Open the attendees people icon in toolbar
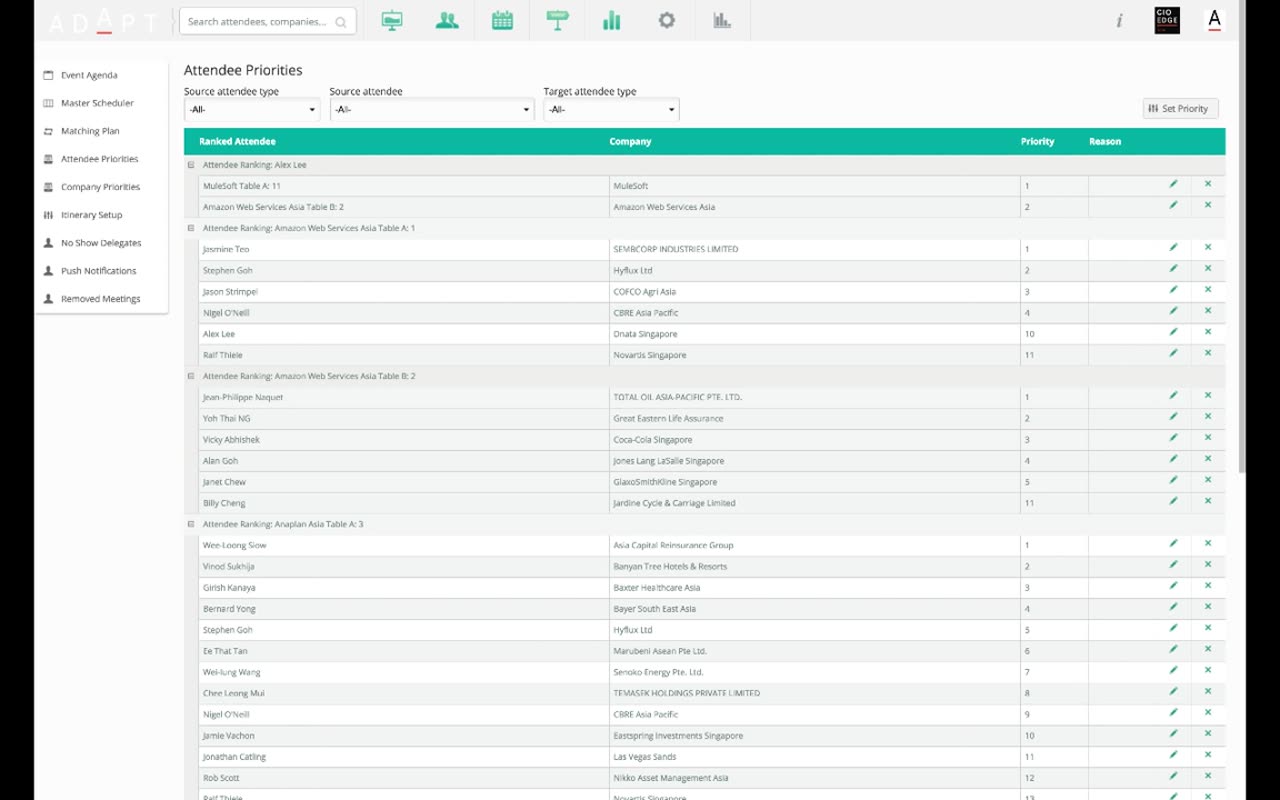Image resolution: width=1280 pixels, height=800 pixels. pyautogui.click(x=447, y=20)
